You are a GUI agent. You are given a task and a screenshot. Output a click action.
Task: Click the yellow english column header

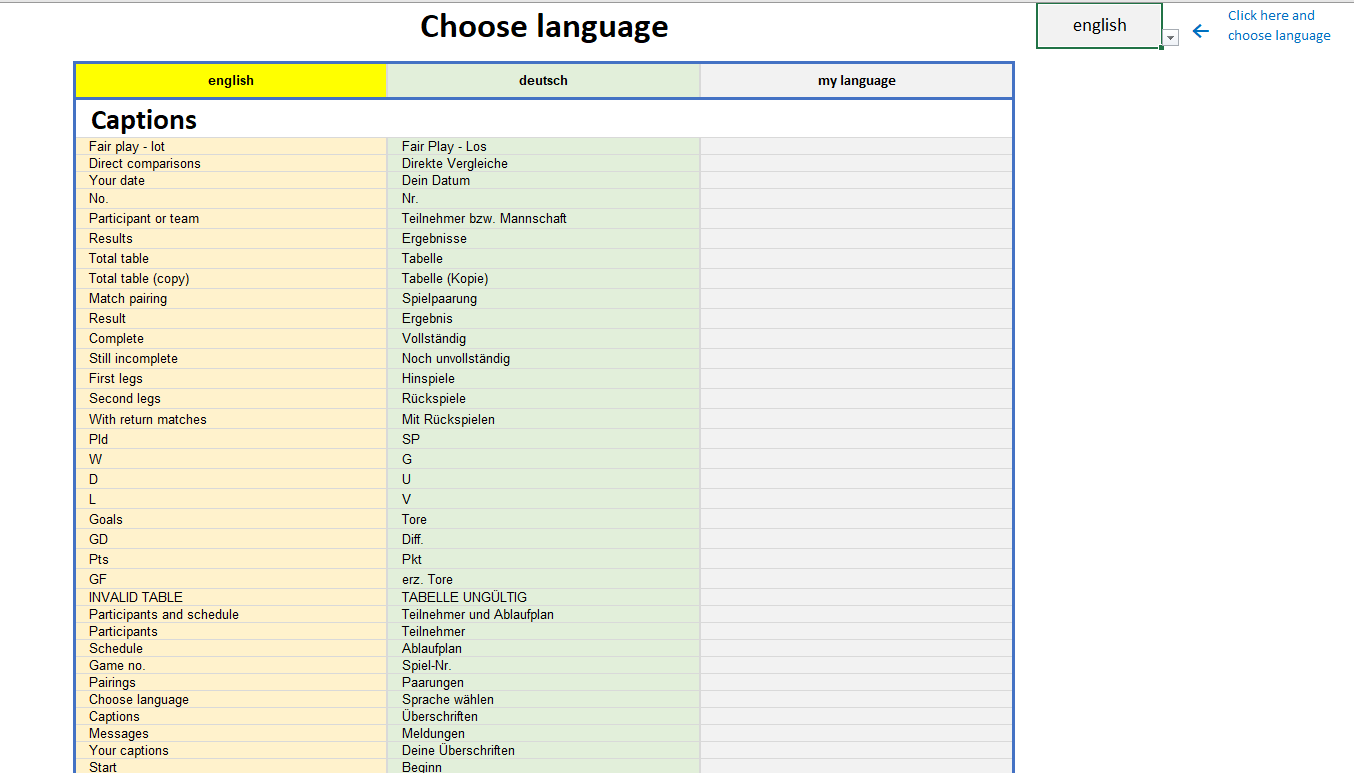coord(231,81)
